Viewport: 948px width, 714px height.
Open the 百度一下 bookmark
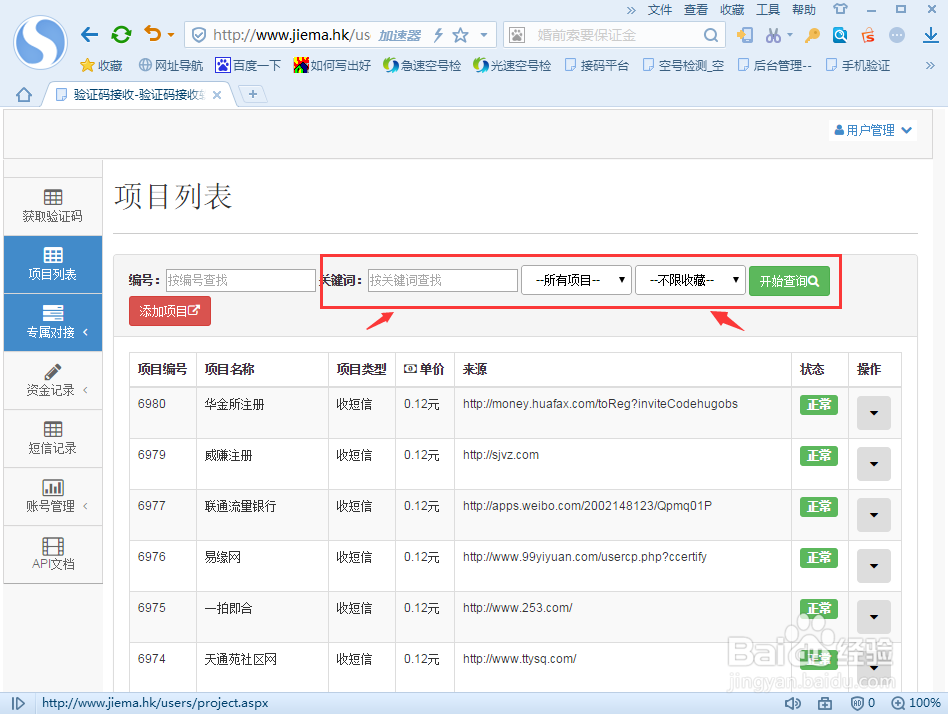248,65
